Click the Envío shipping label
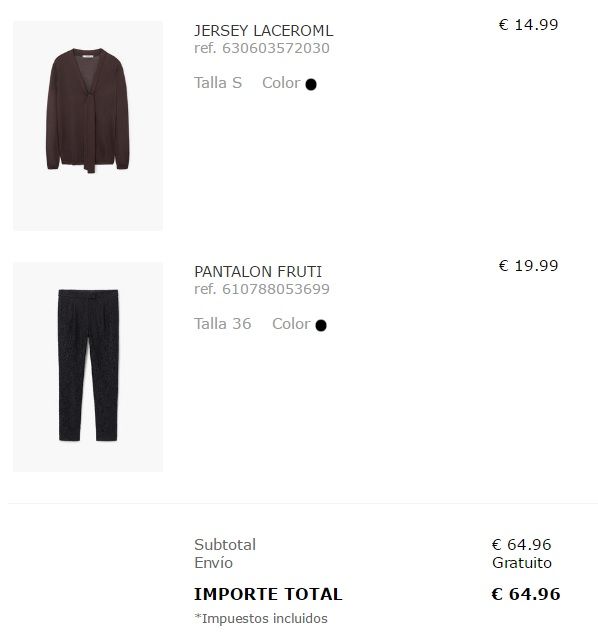 point(213,563)
